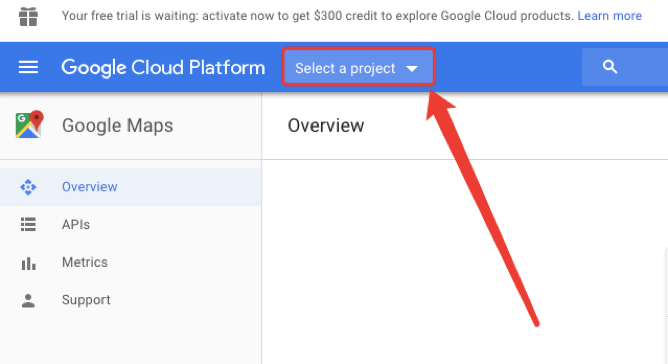Click the gift icon in trial banner
Screen dimensions: 668x364
29,17
